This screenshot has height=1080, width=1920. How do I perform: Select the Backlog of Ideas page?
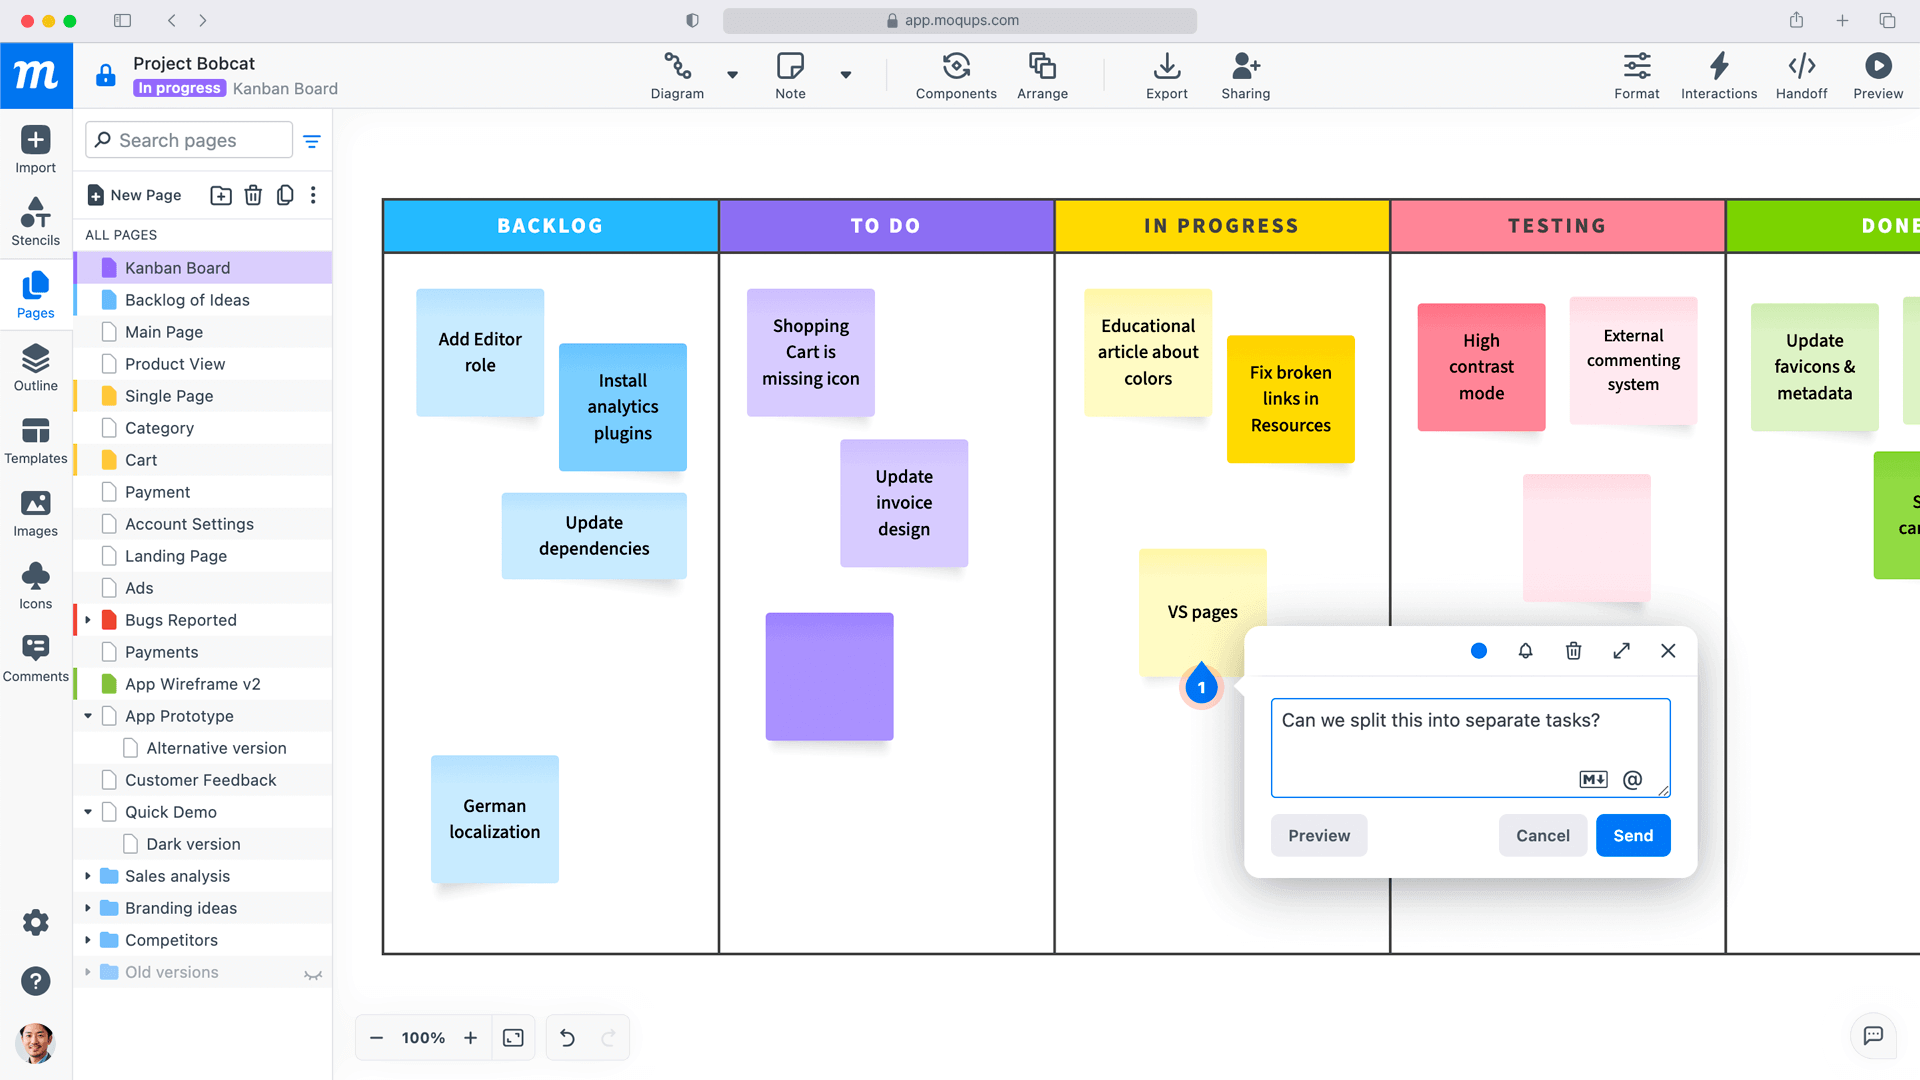tap(187, 300)
